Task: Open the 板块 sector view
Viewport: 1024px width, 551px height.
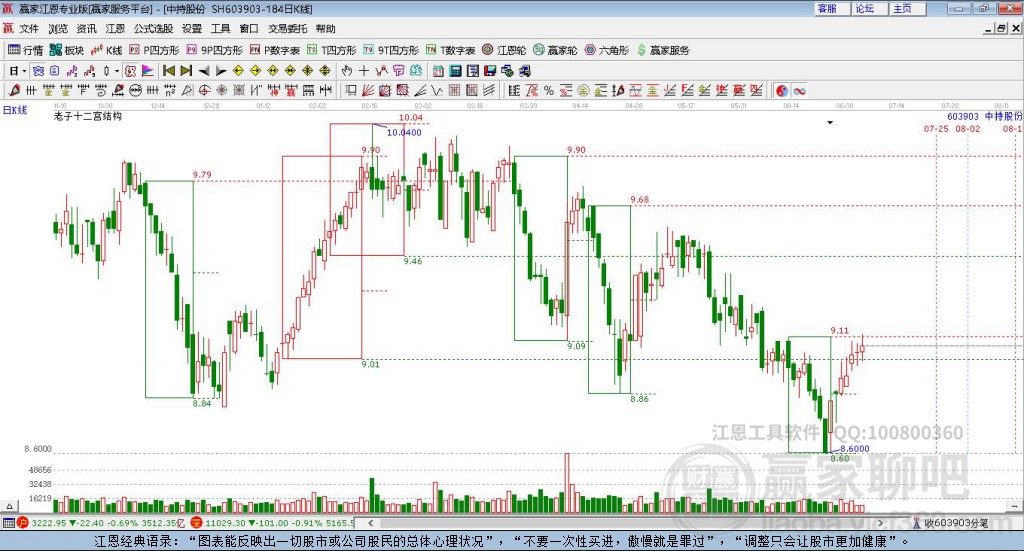Action: (x=67, y=50)
